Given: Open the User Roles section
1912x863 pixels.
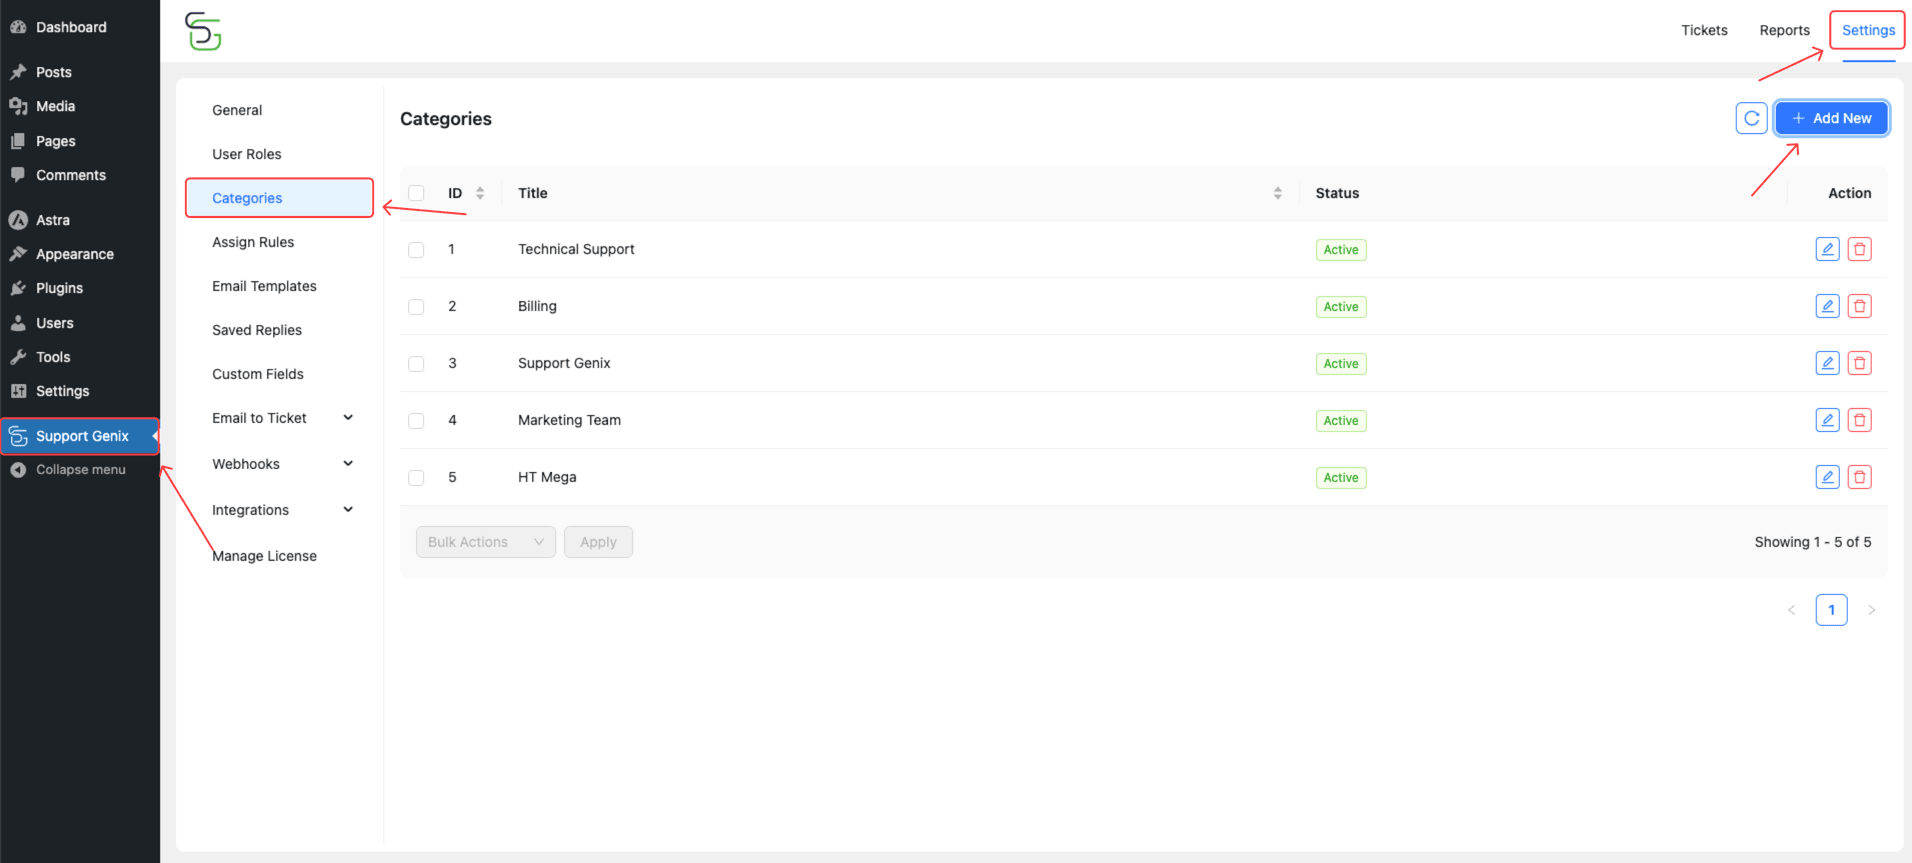Looking at the screenshot, I should (247, 154).
